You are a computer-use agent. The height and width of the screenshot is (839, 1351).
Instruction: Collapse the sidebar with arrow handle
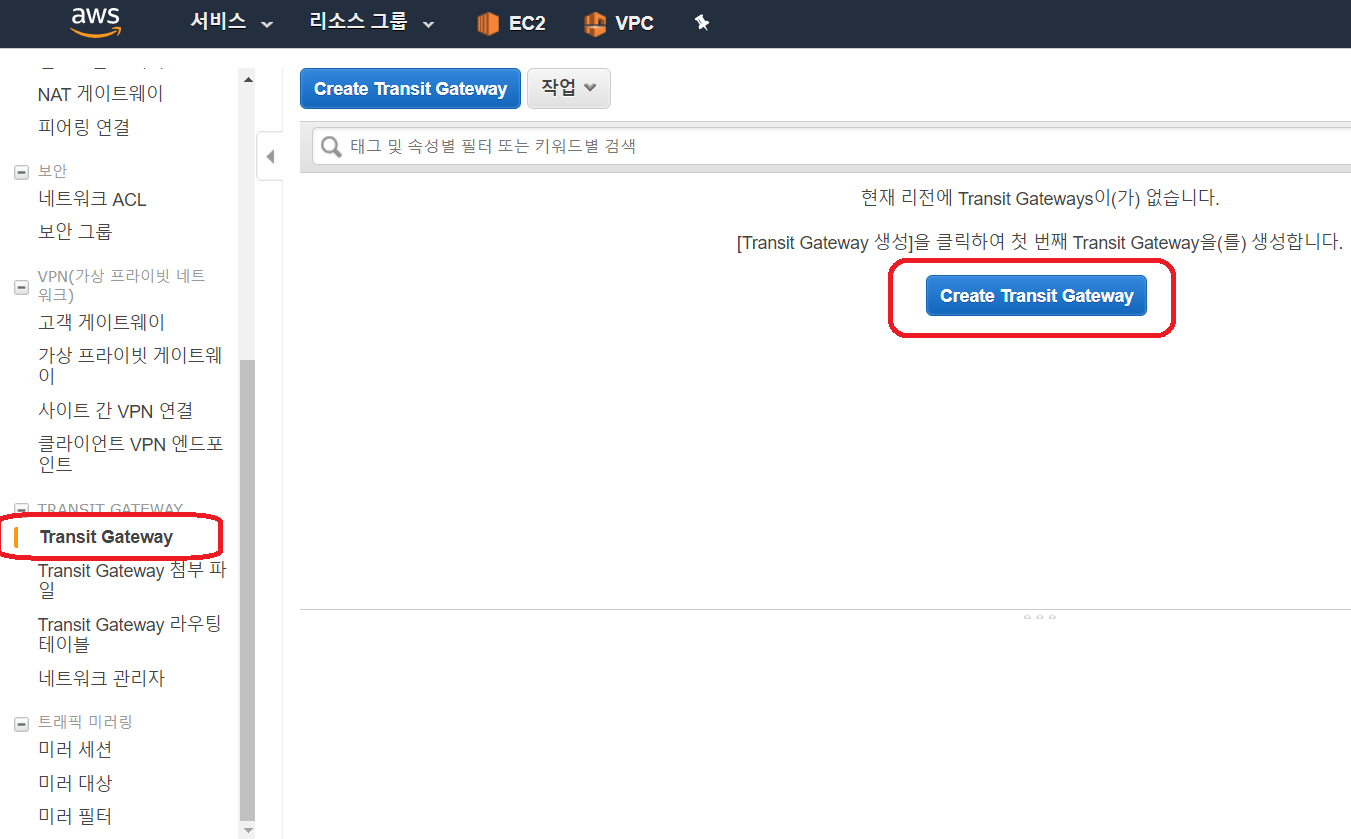pos(270,157)
